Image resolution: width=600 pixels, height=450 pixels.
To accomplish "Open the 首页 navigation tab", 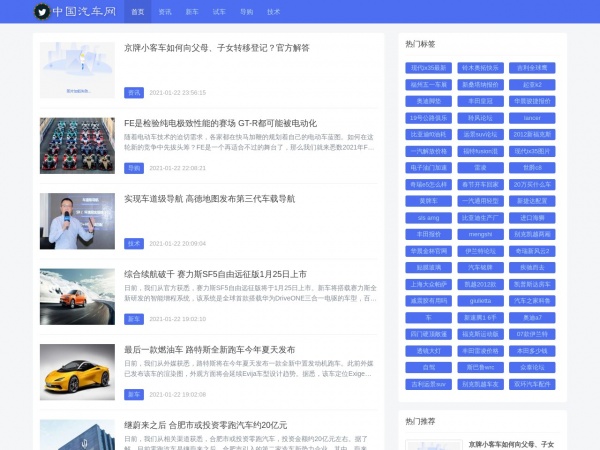I will 137,12.
